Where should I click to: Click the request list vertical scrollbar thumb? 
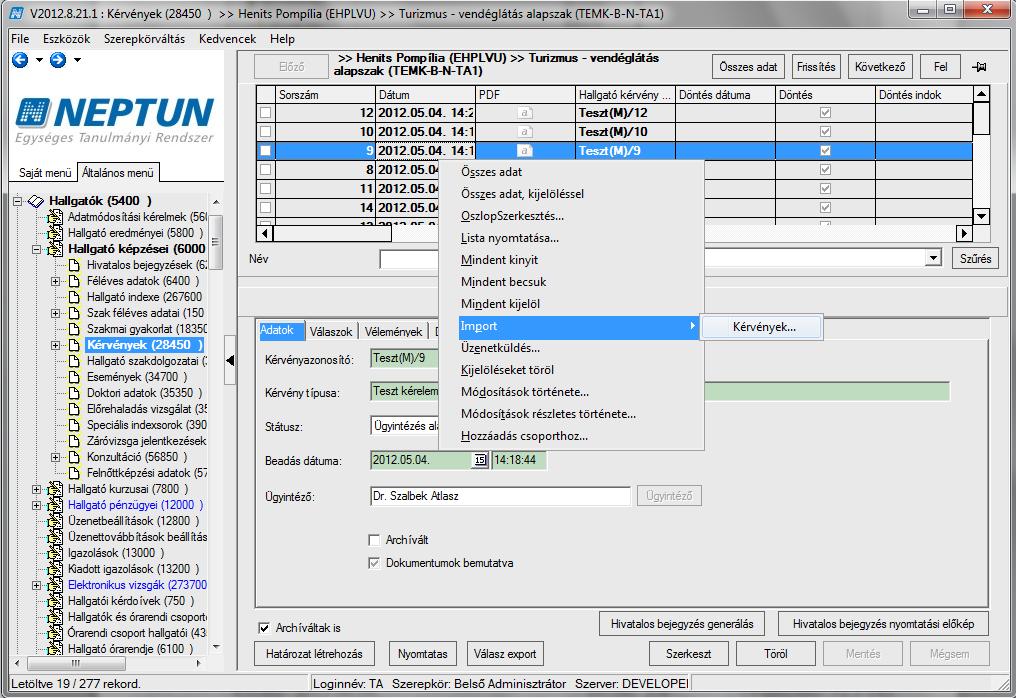pyautogui.click(x=982, y=119)
